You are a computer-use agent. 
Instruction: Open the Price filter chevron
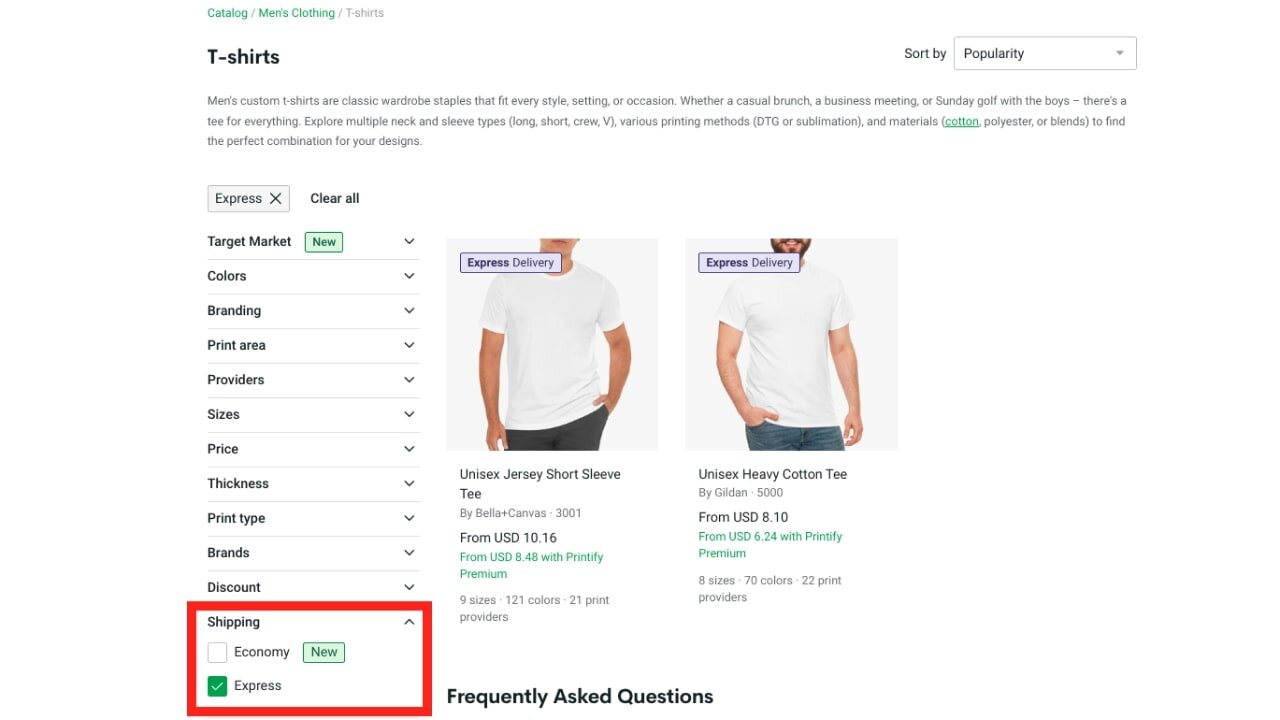(409, 449)
